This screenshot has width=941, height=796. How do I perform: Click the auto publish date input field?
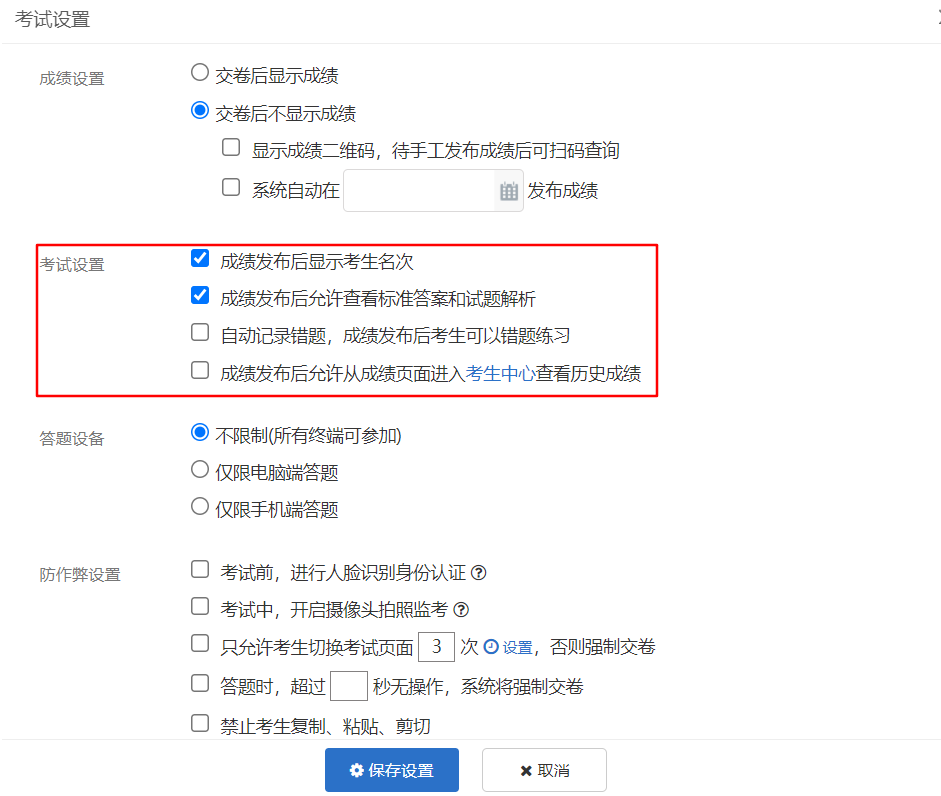tap(419, 191)
